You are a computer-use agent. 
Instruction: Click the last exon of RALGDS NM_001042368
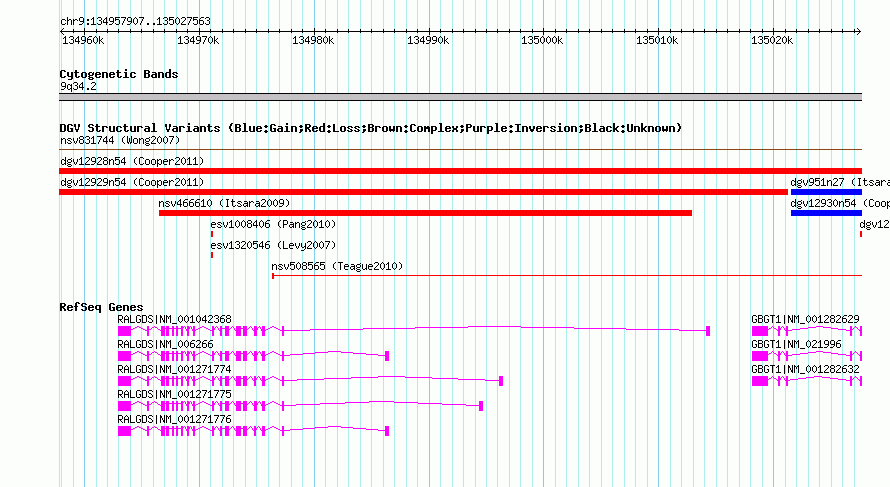[708, 331]
